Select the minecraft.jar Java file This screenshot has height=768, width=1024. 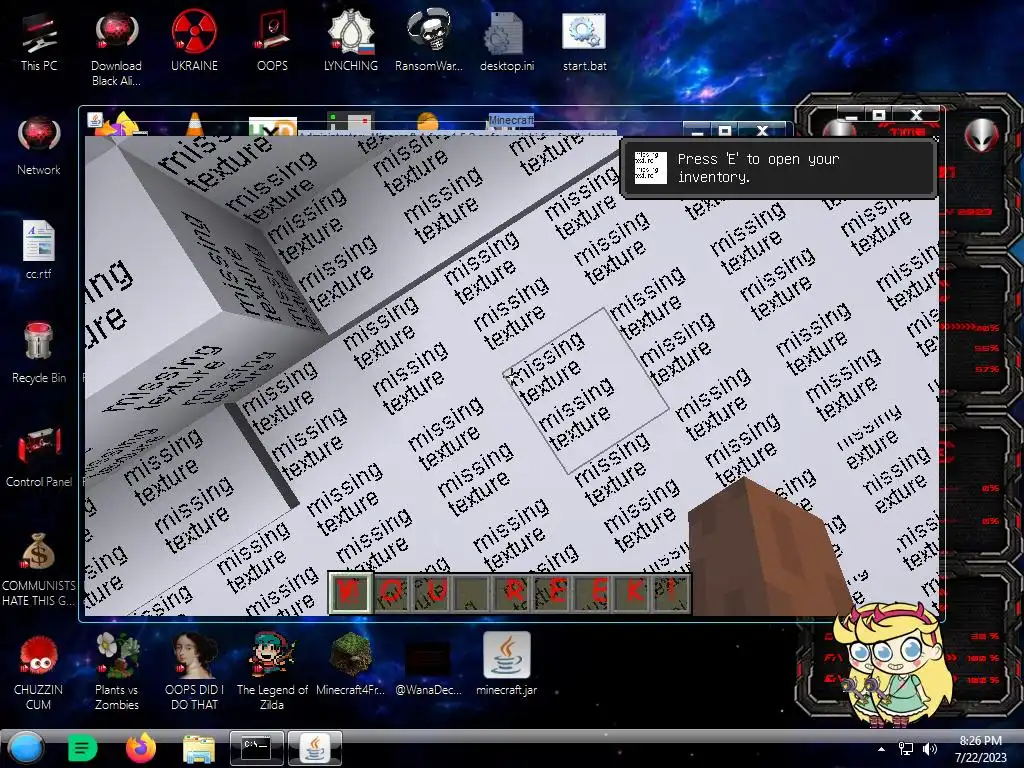pos(507,664)
